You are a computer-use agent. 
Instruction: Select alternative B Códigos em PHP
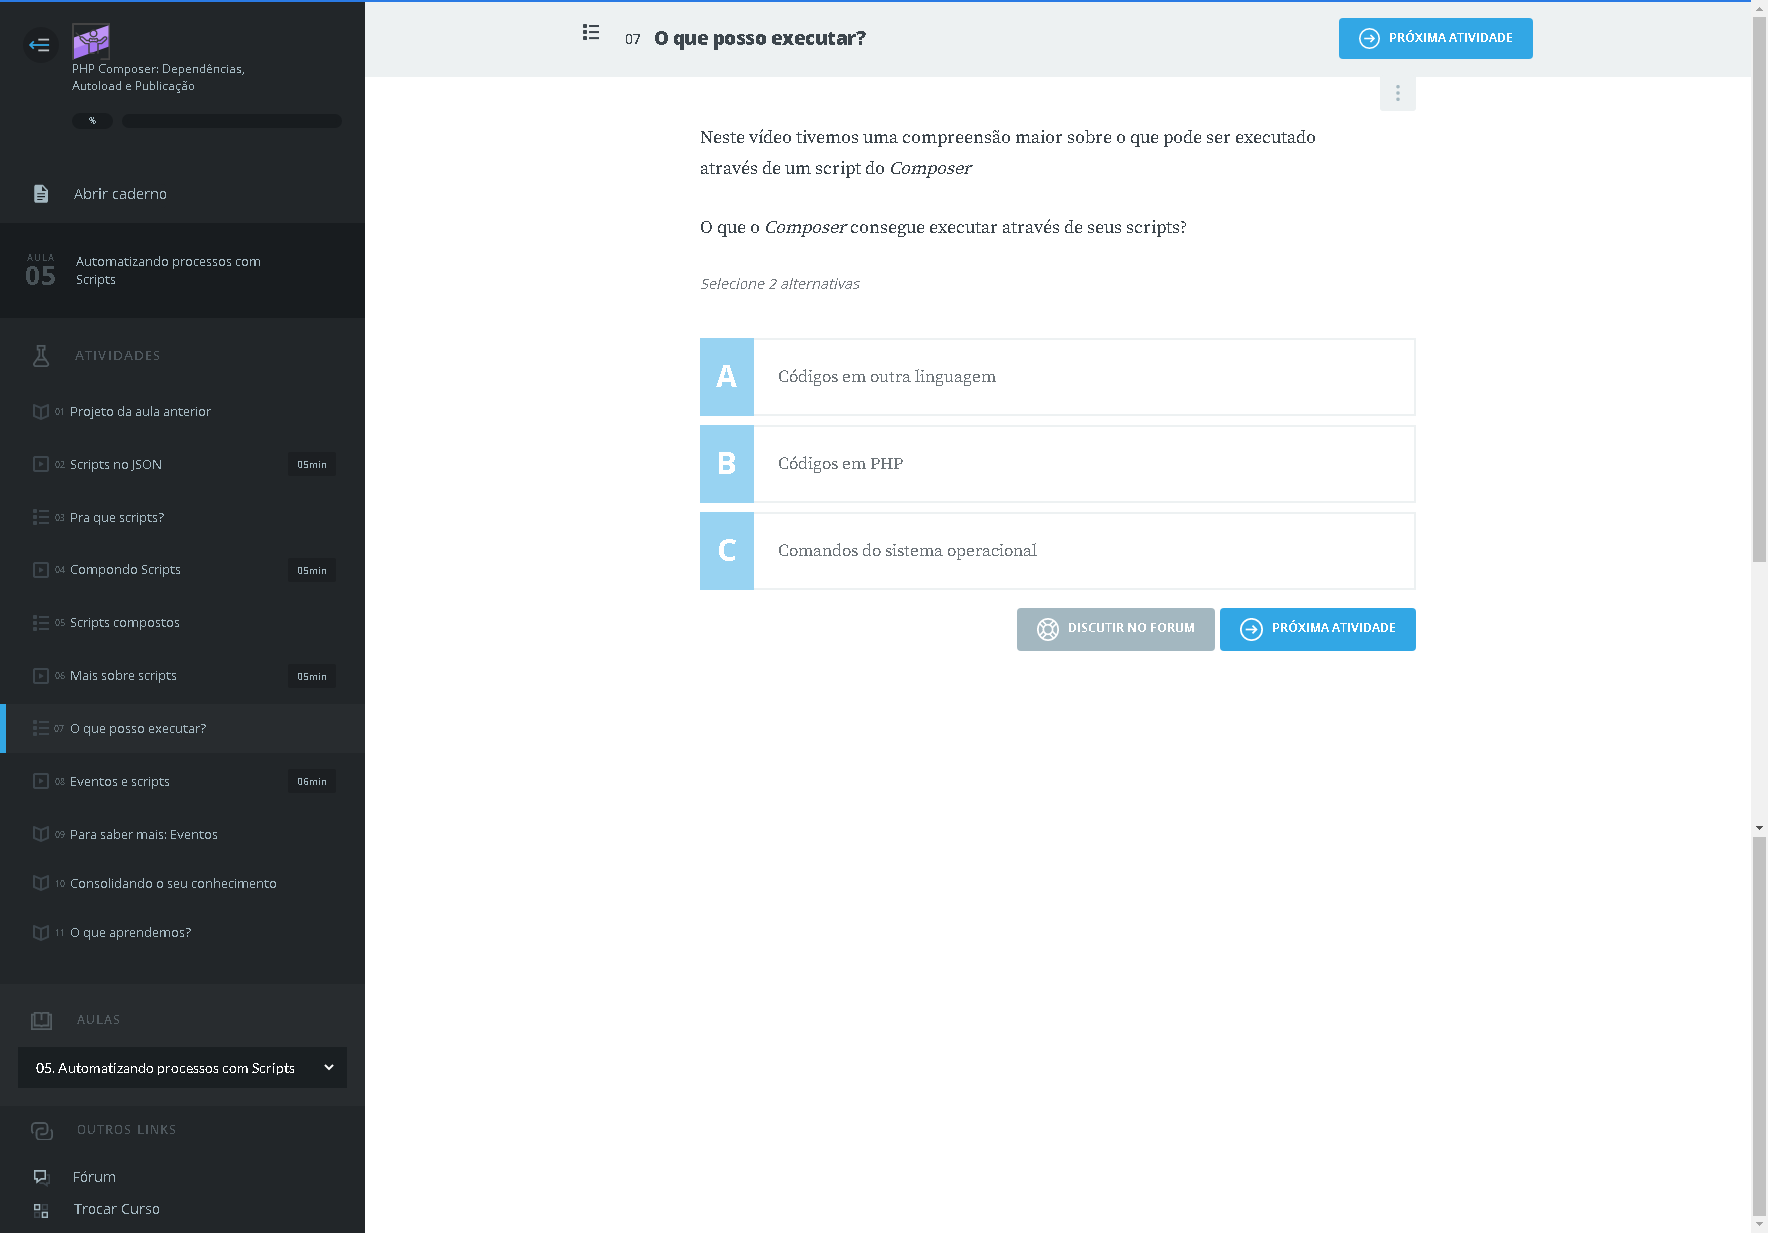1057,464
